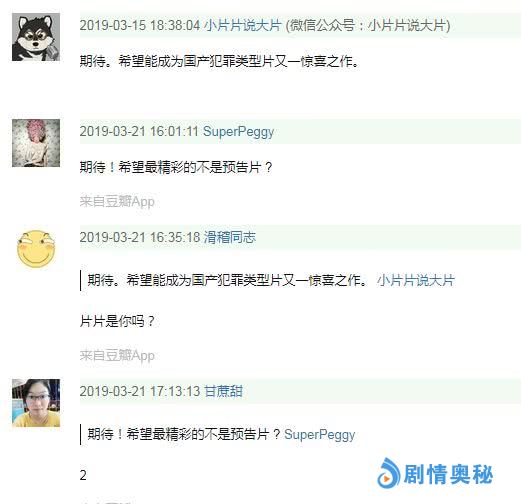The width and height of the screenshot is (521, 504).
Task: Click the 甘蔗甜 username link
Action: tap(223, 391)
